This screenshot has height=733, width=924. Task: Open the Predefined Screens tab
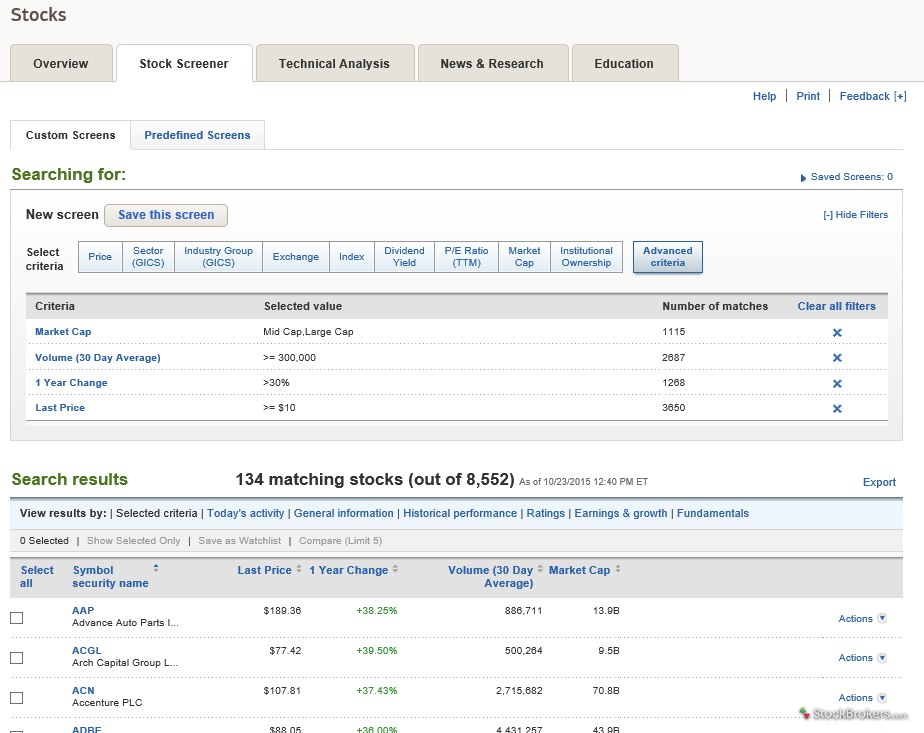pyautogui.click(x=197, y=135)
